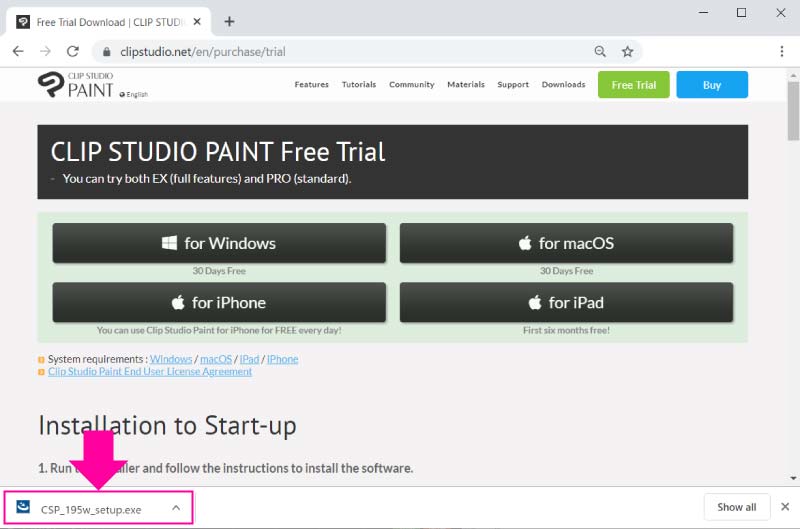800x529 pixels.
Task: Close the Free Trial Download tab
Action: click(x=195, y=21)
